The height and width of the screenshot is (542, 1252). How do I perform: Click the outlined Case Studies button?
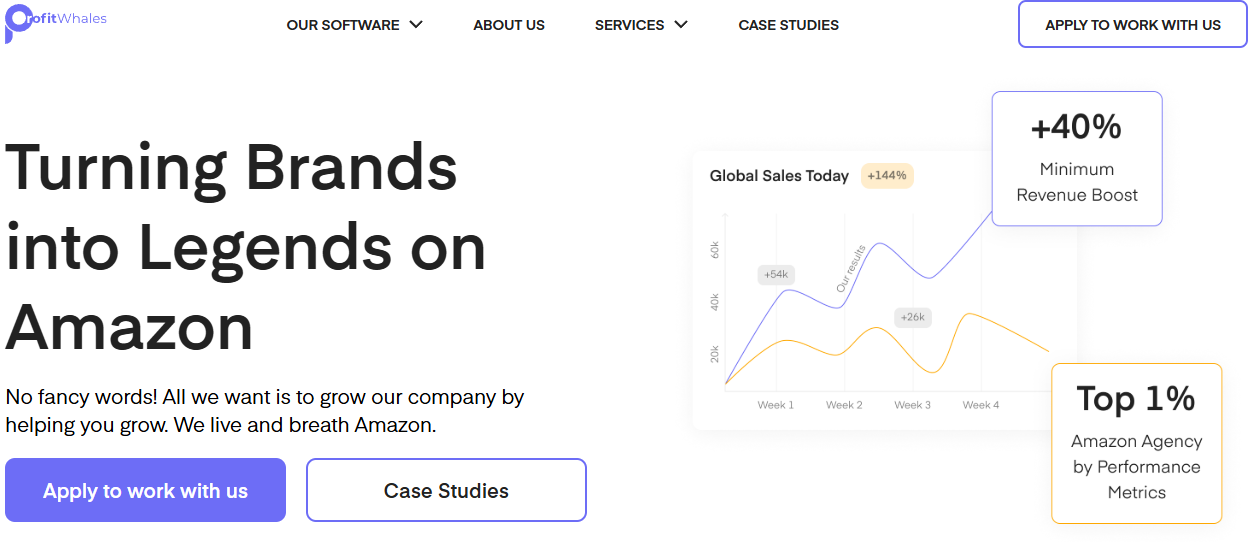(x=446, y=490)
